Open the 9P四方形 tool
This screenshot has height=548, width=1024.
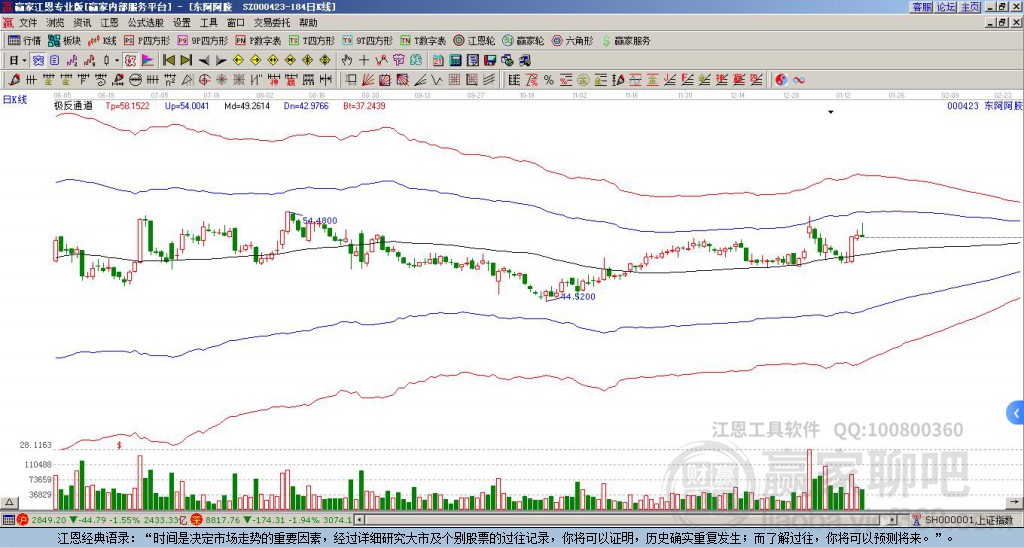pyautogui.click(x=202, y=40)
